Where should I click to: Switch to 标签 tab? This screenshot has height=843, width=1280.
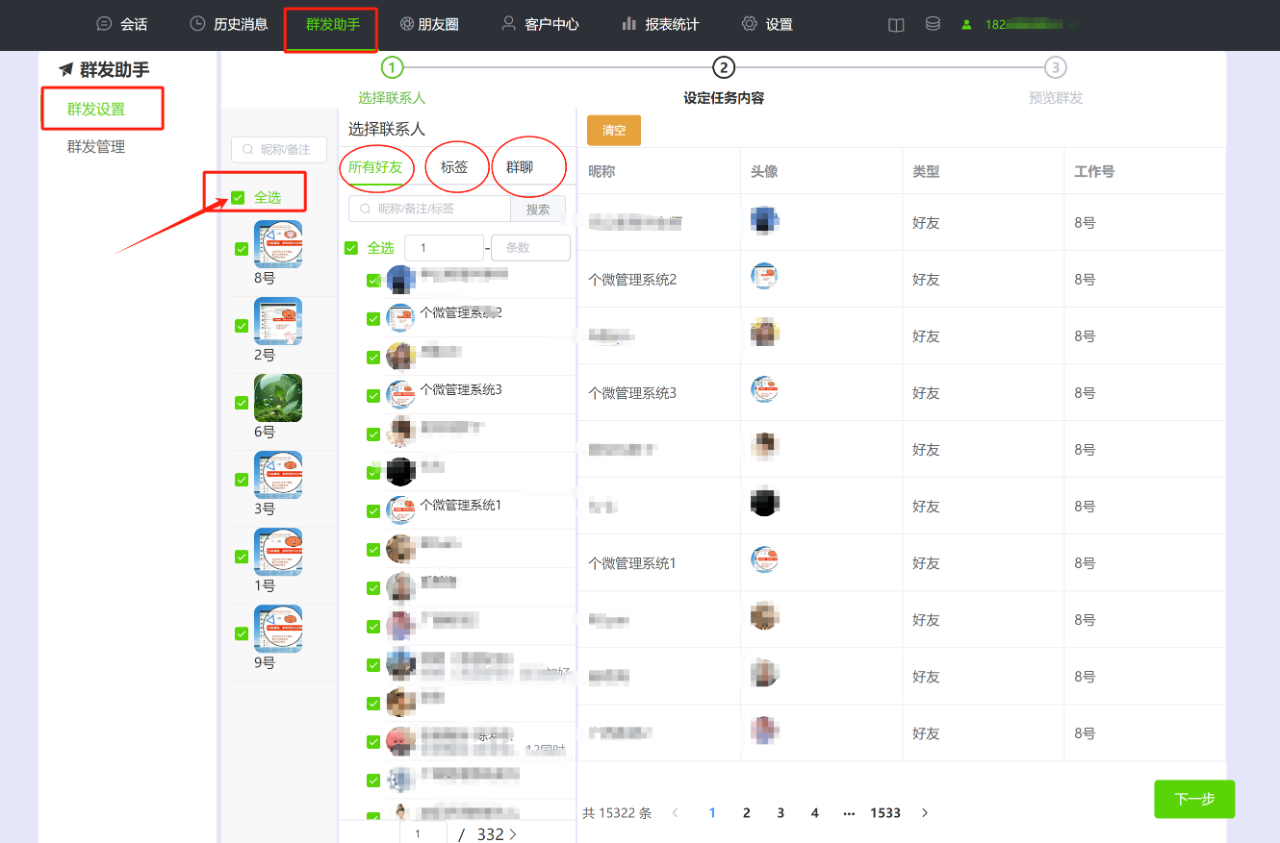455,167
